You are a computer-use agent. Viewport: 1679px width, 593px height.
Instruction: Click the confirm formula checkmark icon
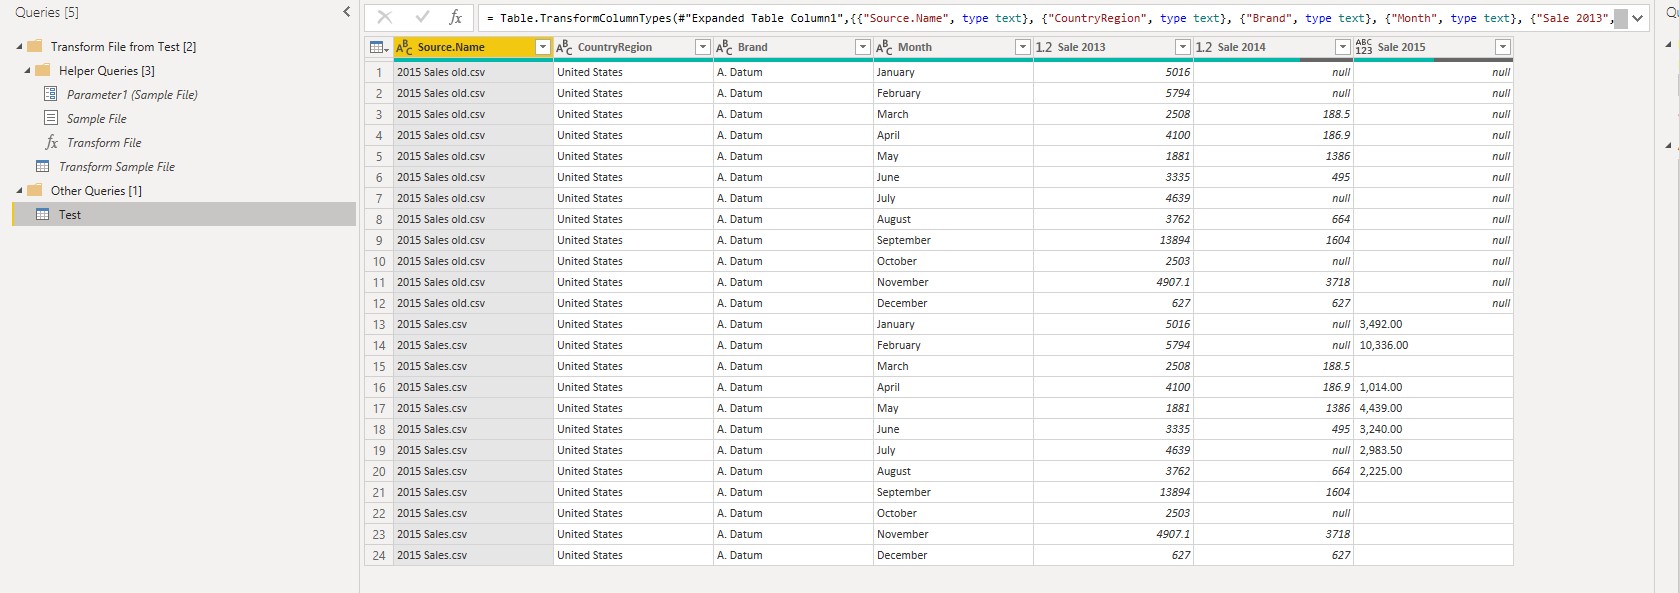point(422,17)
